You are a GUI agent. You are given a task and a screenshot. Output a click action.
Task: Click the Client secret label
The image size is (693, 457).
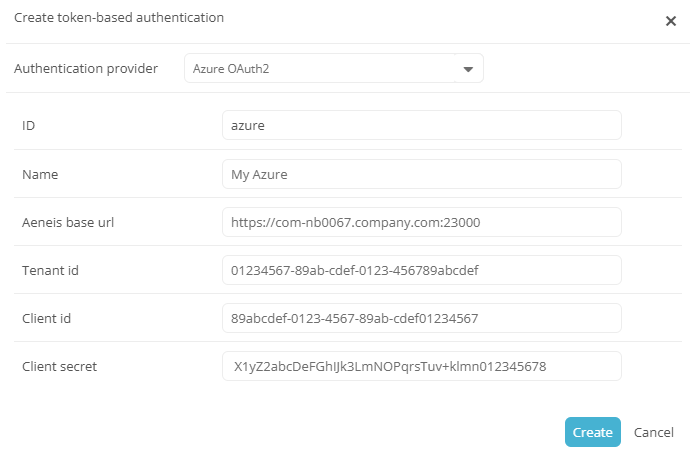click(x=59, y=366)
